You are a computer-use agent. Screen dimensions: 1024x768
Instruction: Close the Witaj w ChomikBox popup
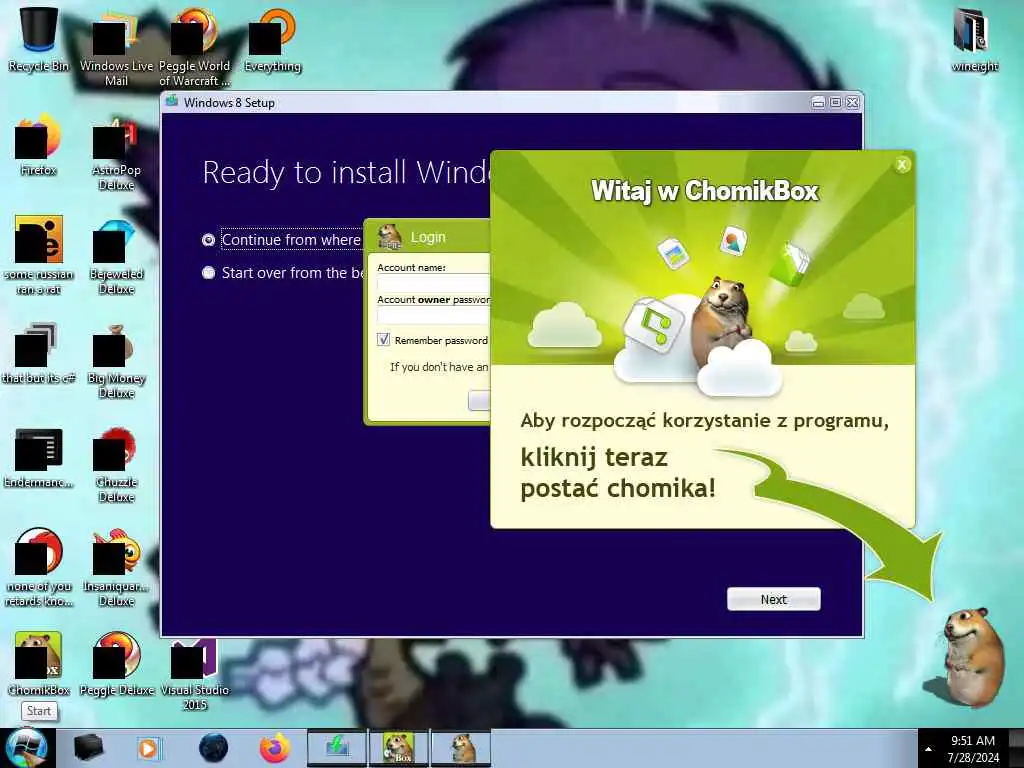coord(902,165)
